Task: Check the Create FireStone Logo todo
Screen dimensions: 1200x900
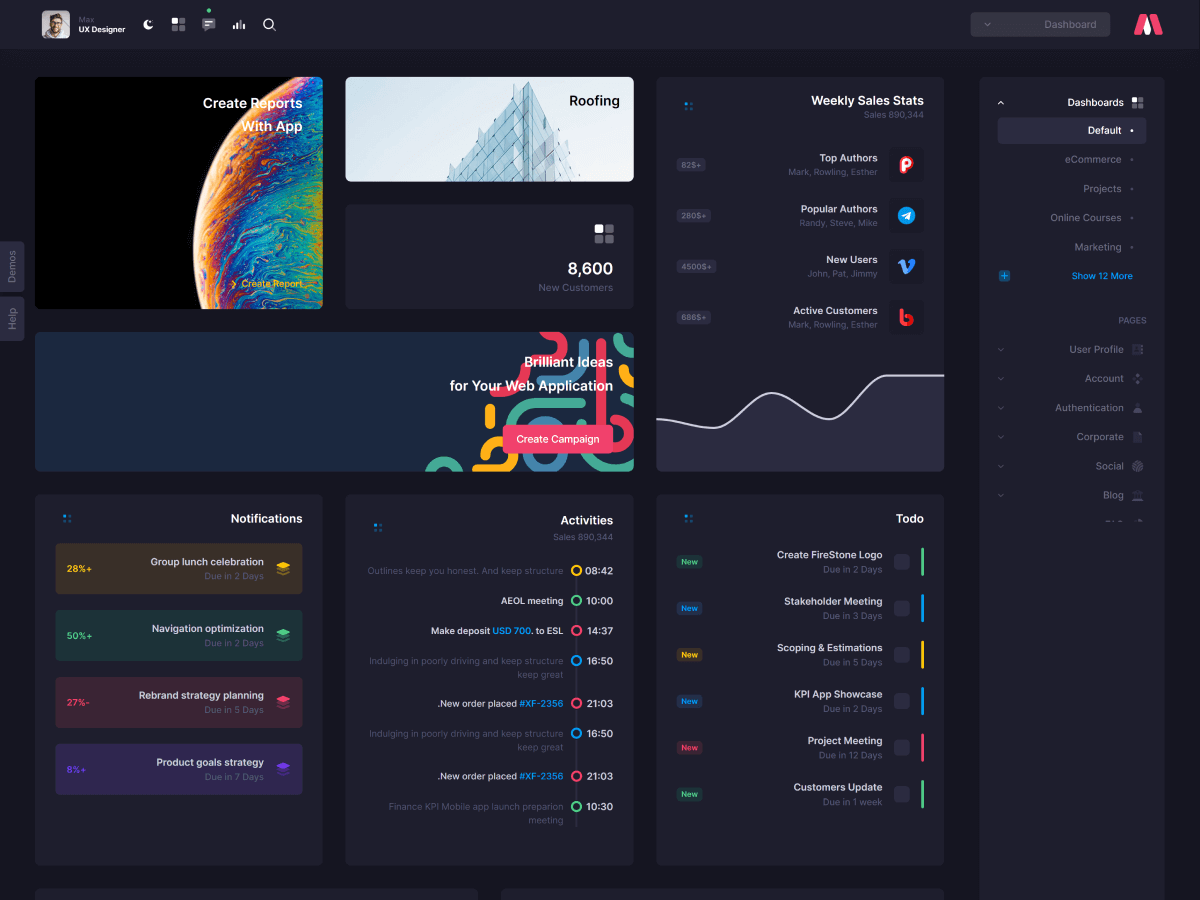Action: pyautogui.click(x=902, y=562)
